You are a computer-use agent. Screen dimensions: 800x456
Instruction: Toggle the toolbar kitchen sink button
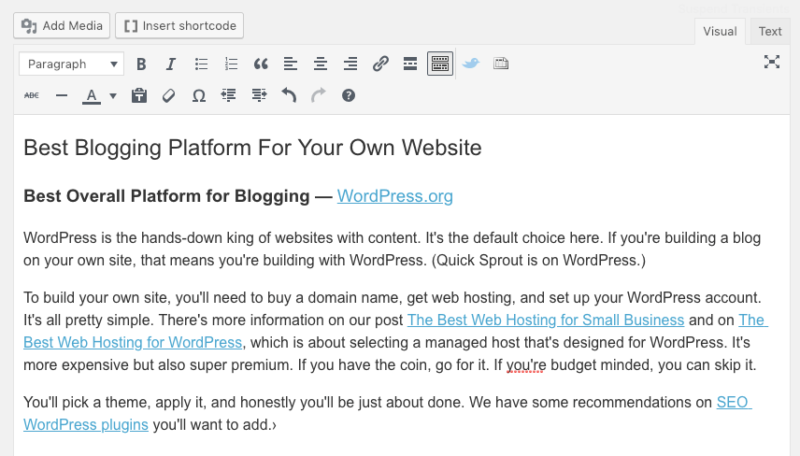(x=439, y=64)
